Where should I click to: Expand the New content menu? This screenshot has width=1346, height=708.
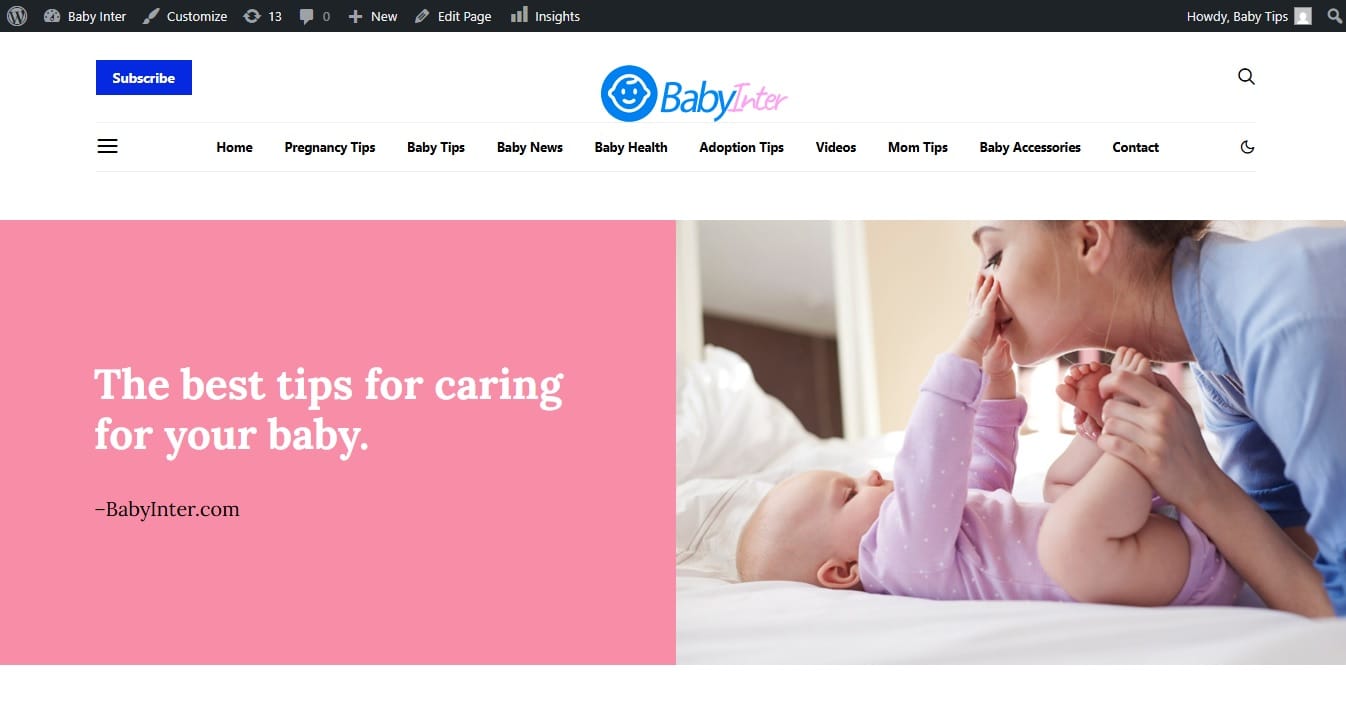point(372,16)
